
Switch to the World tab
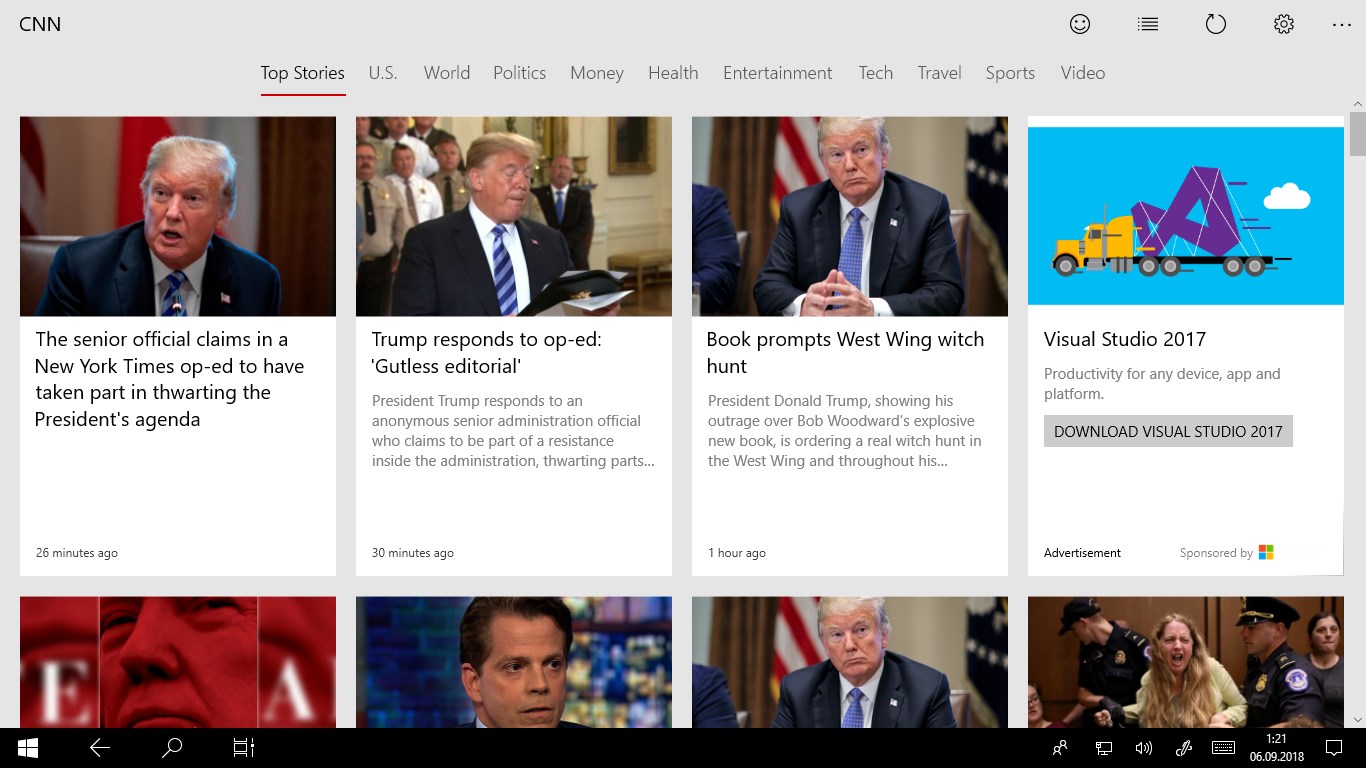447,73
